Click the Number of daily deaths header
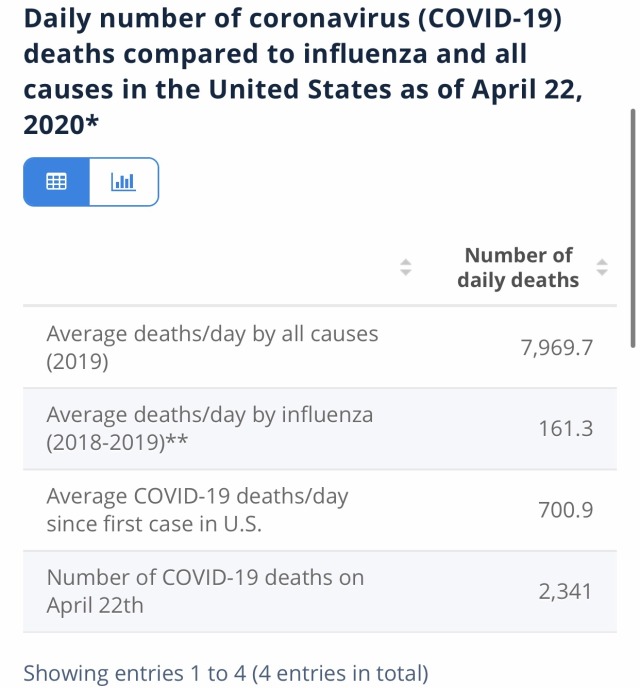This screenshot has height=688, width=640. (518, 267)
